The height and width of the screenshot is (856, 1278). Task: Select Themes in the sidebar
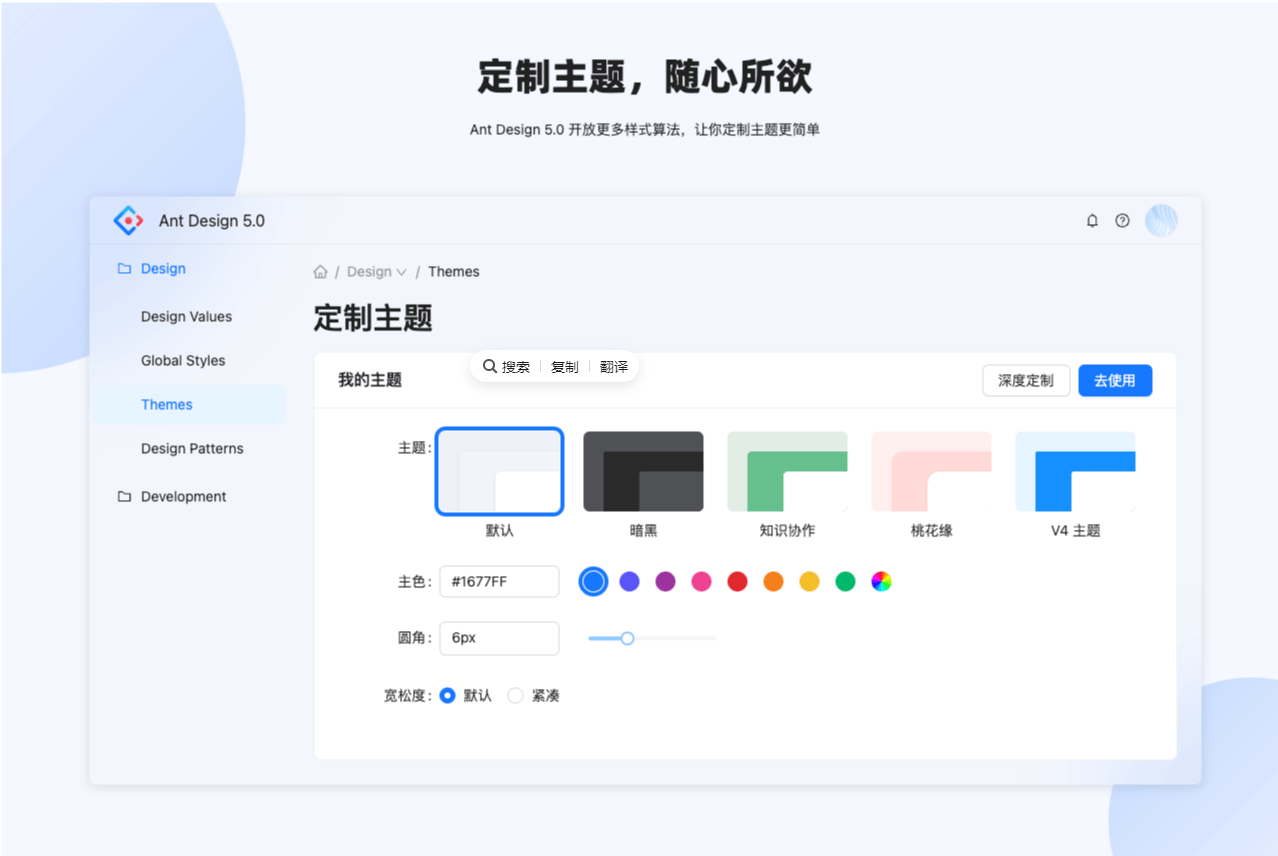pos(189,404)
